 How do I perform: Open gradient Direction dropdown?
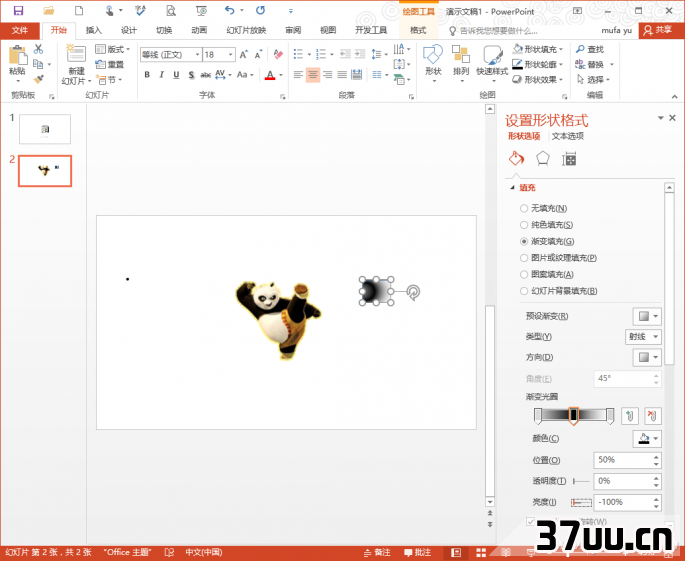pos(647,357)
